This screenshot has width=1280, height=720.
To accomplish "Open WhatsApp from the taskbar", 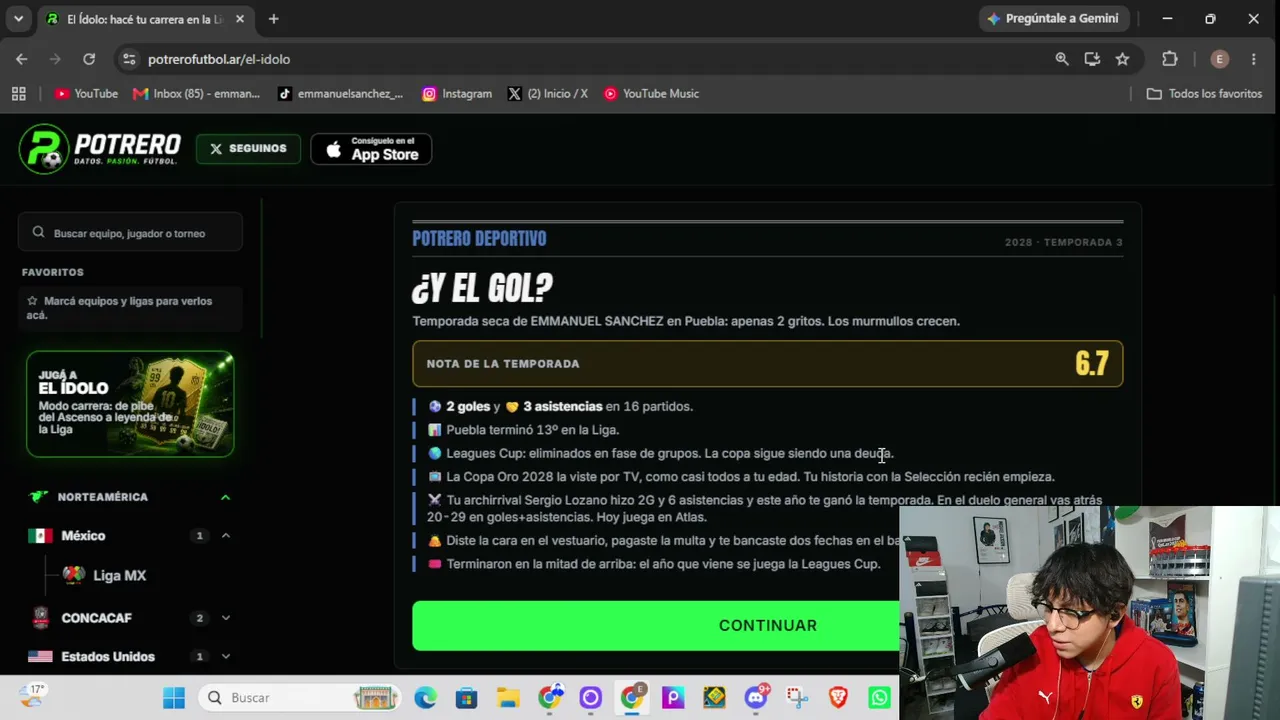I will [880, 697].
